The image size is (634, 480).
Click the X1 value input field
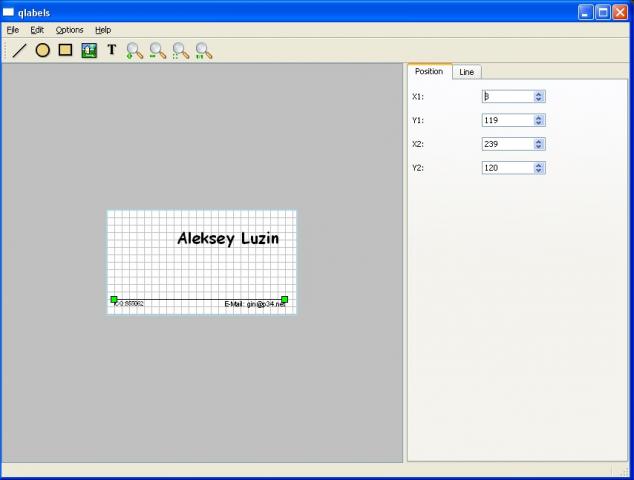[506, 96]
